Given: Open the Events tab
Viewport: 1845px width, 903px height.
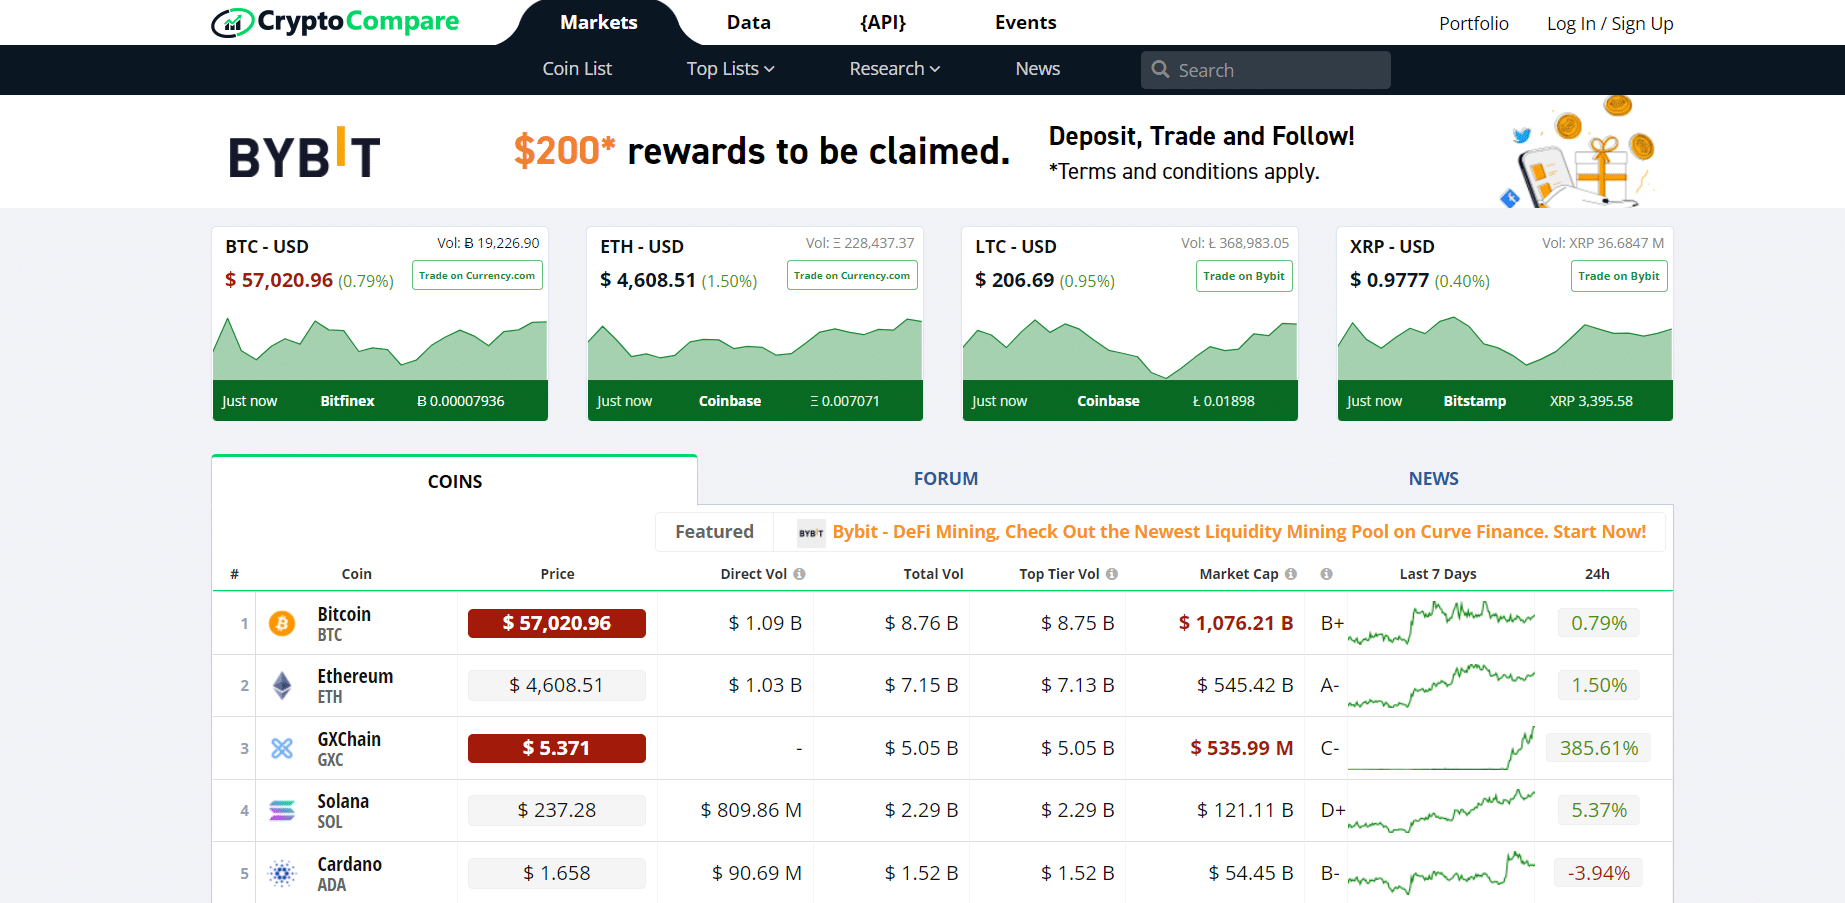Looking at the screenshot, I should click(x=1026, y=22).
